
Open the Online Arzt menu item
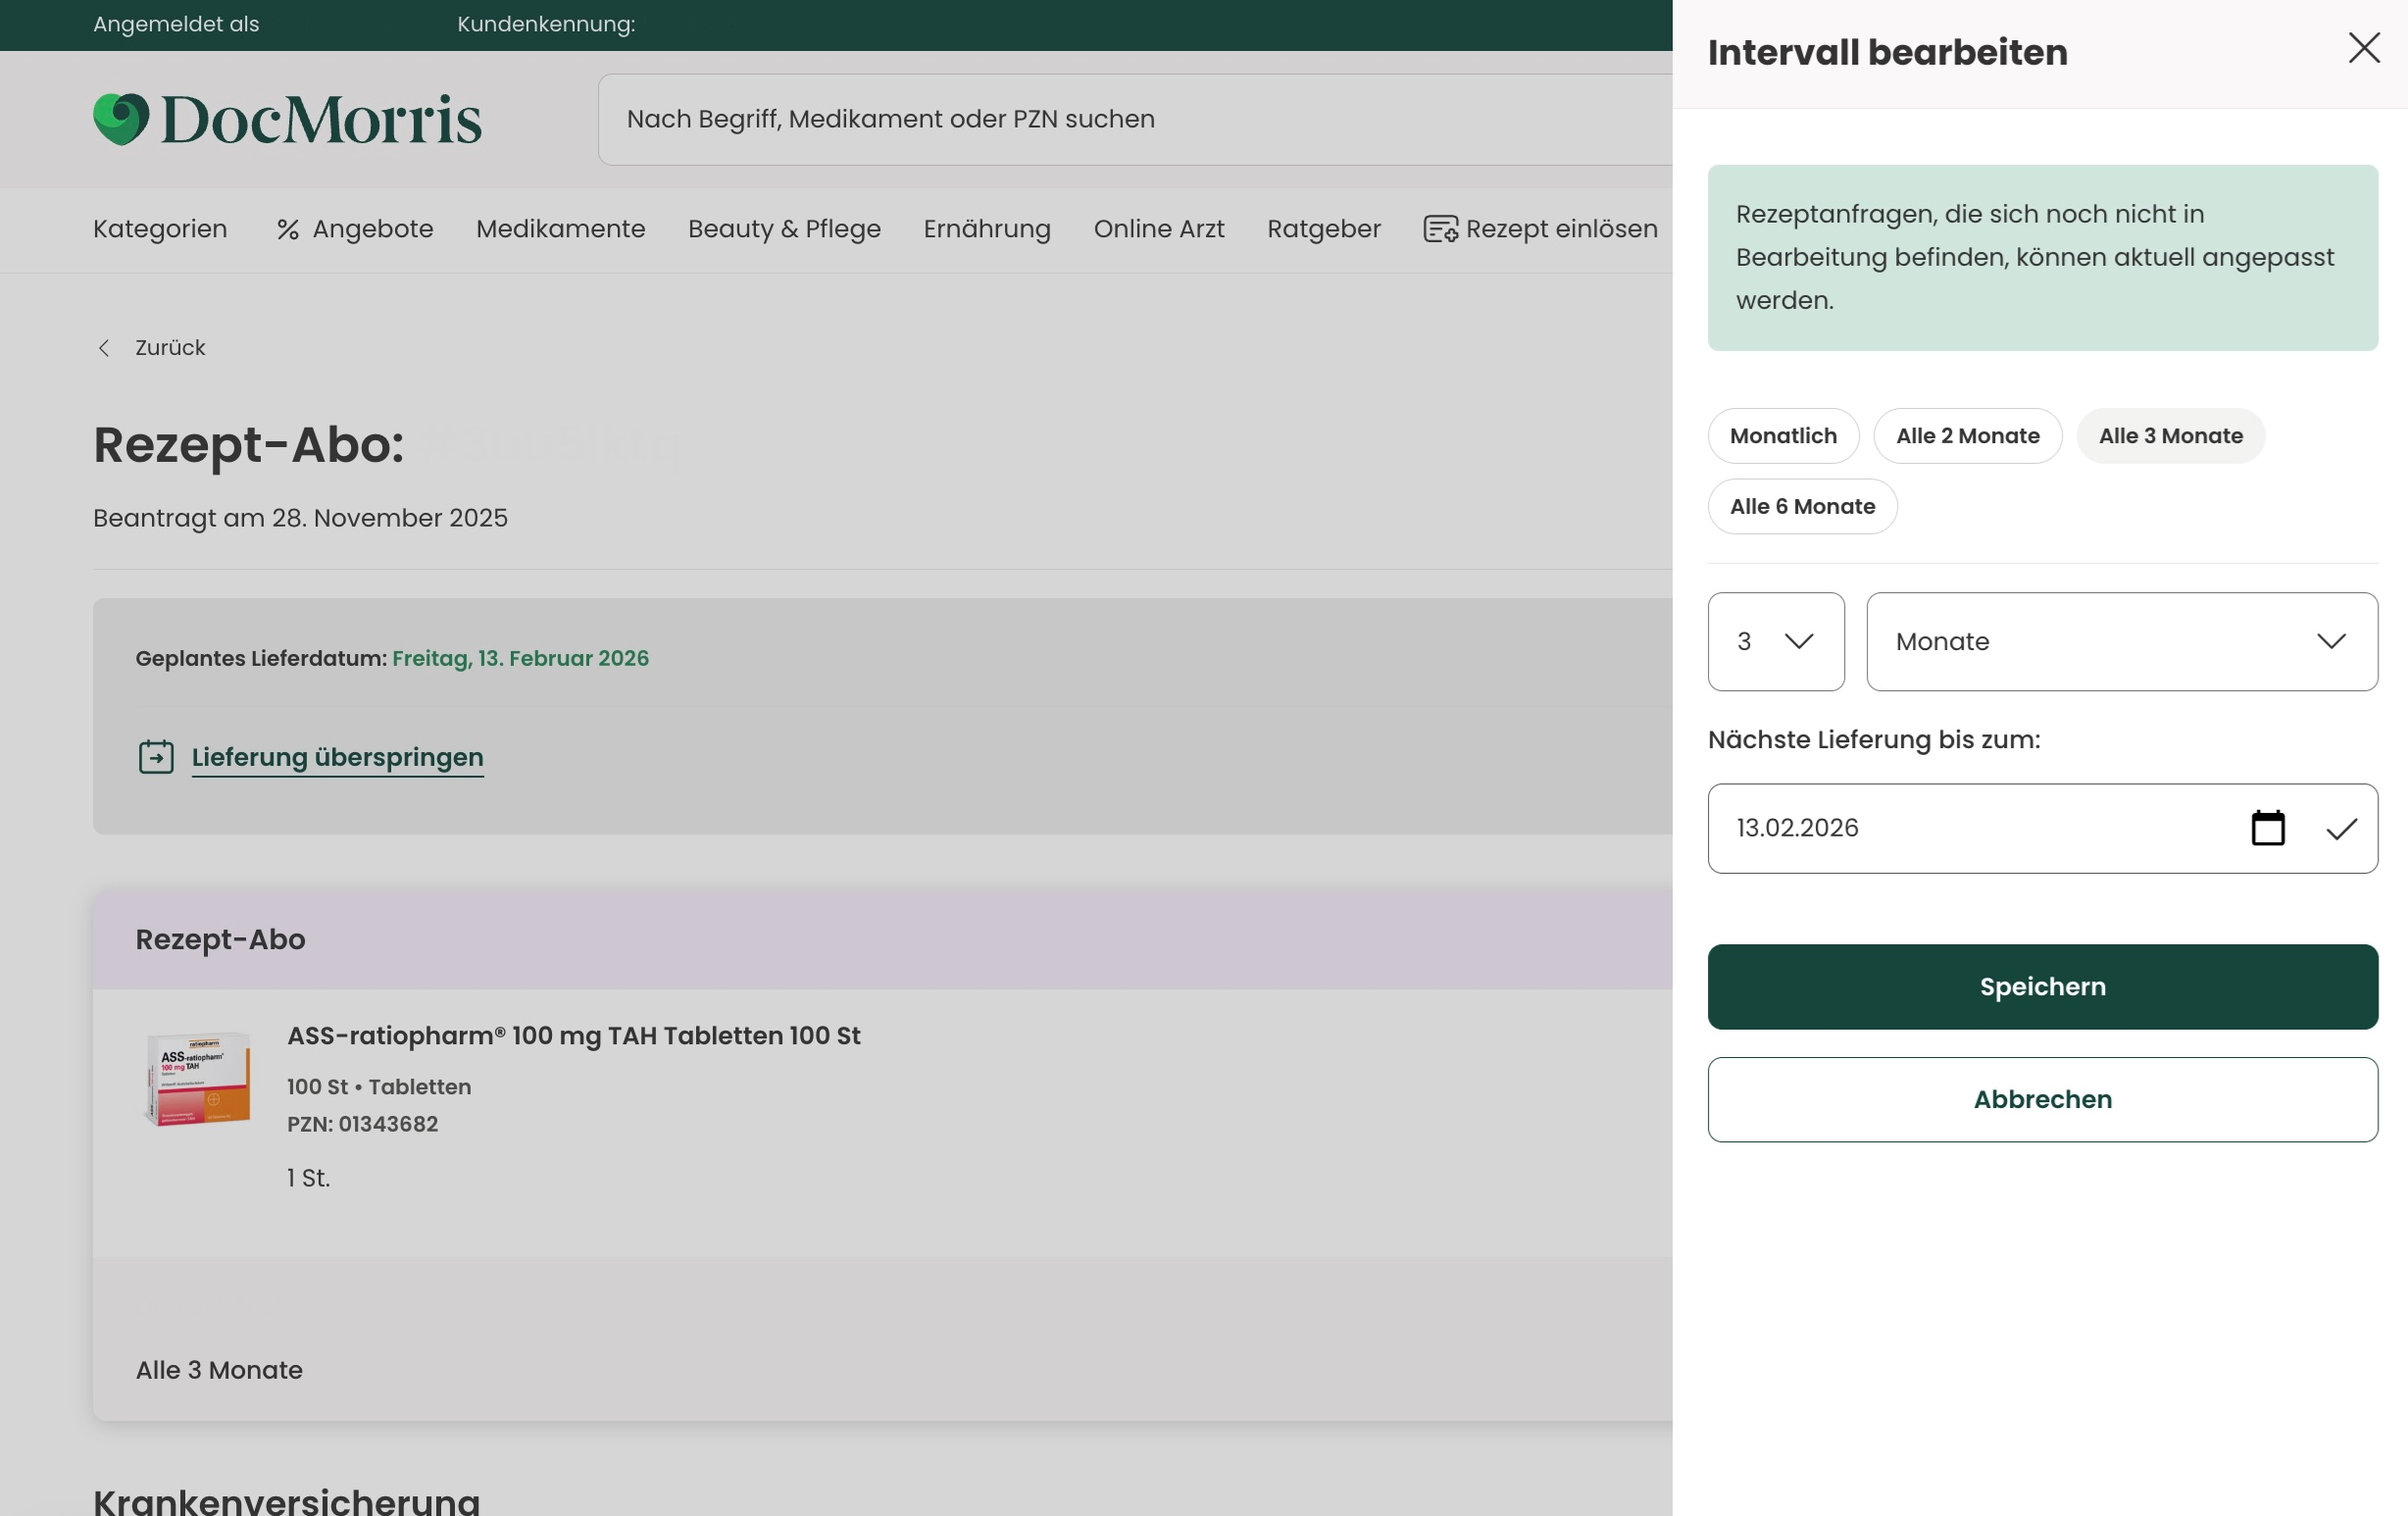tap(1158, 229)
